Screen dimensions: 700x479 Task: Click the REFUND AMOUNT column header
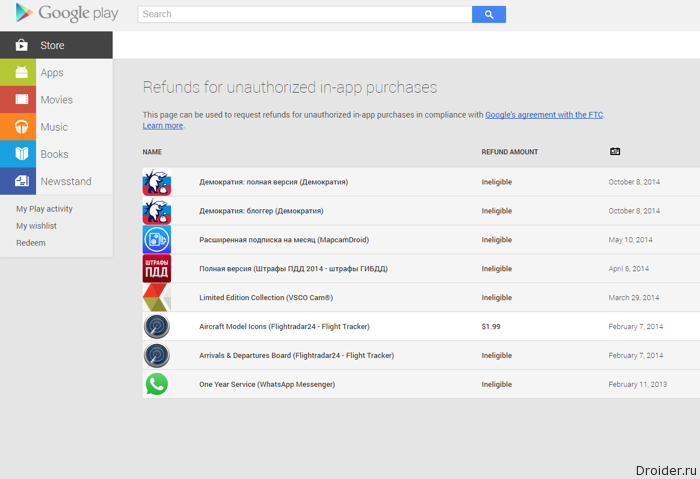(x=509, y=152)
